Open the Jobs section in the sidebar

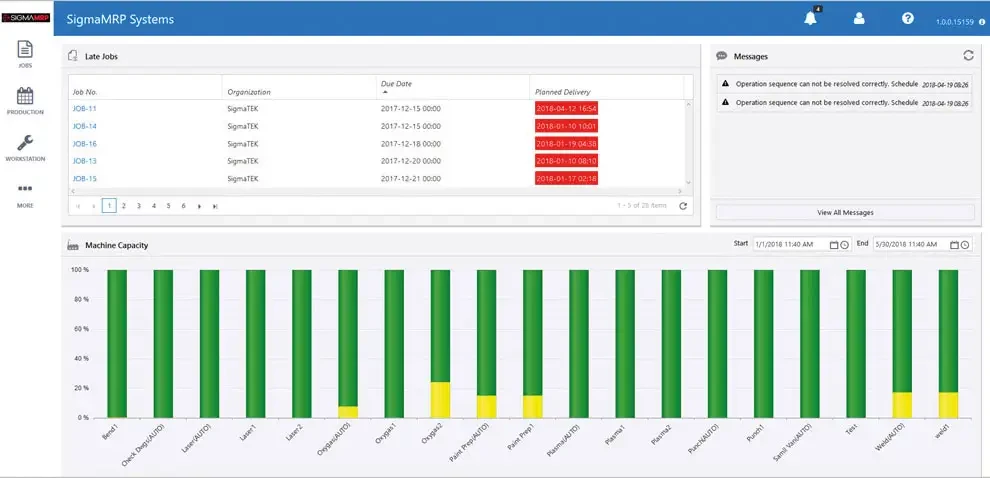25,53
